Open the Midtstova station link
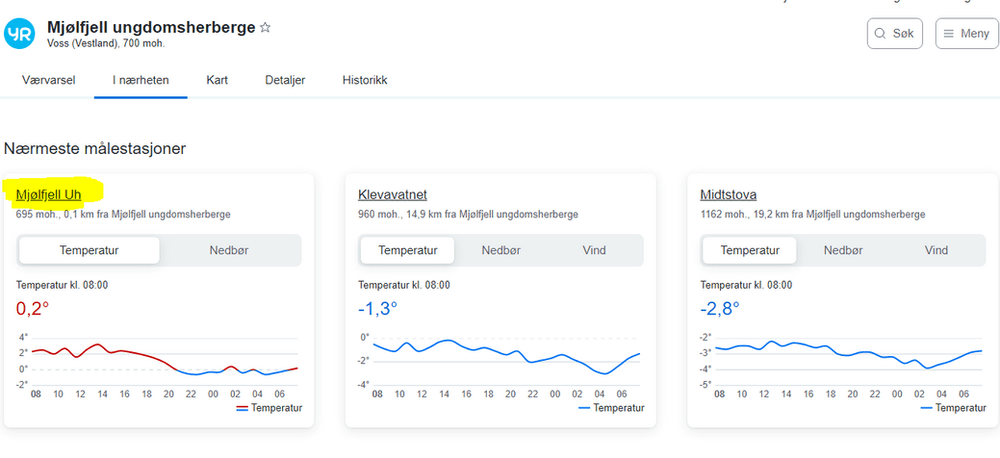The height and width of the screenshot is (458, 1000). 730,194
